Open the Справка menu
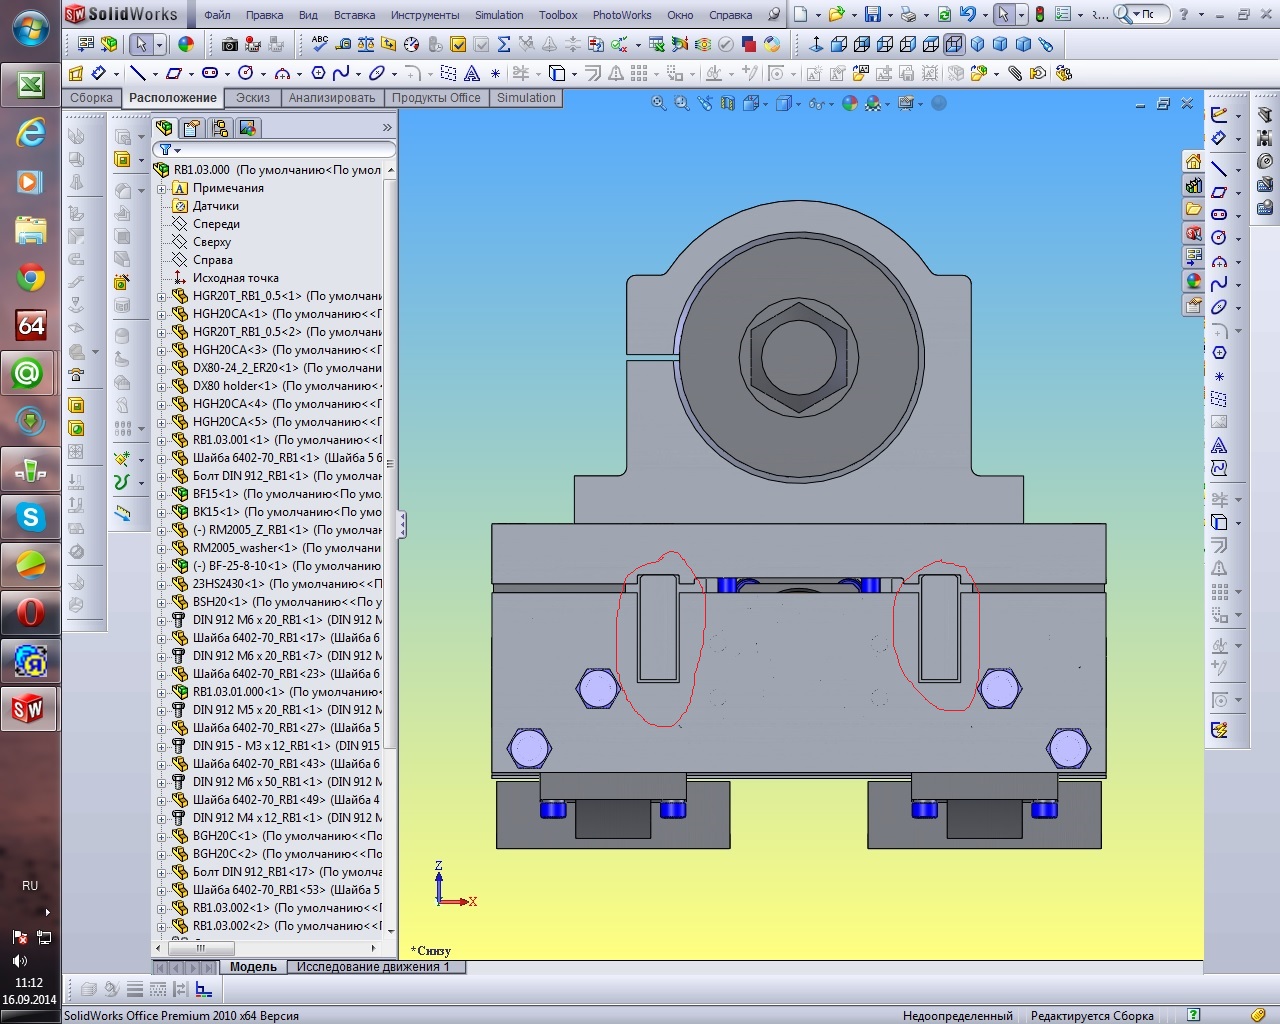 [730, 15]
